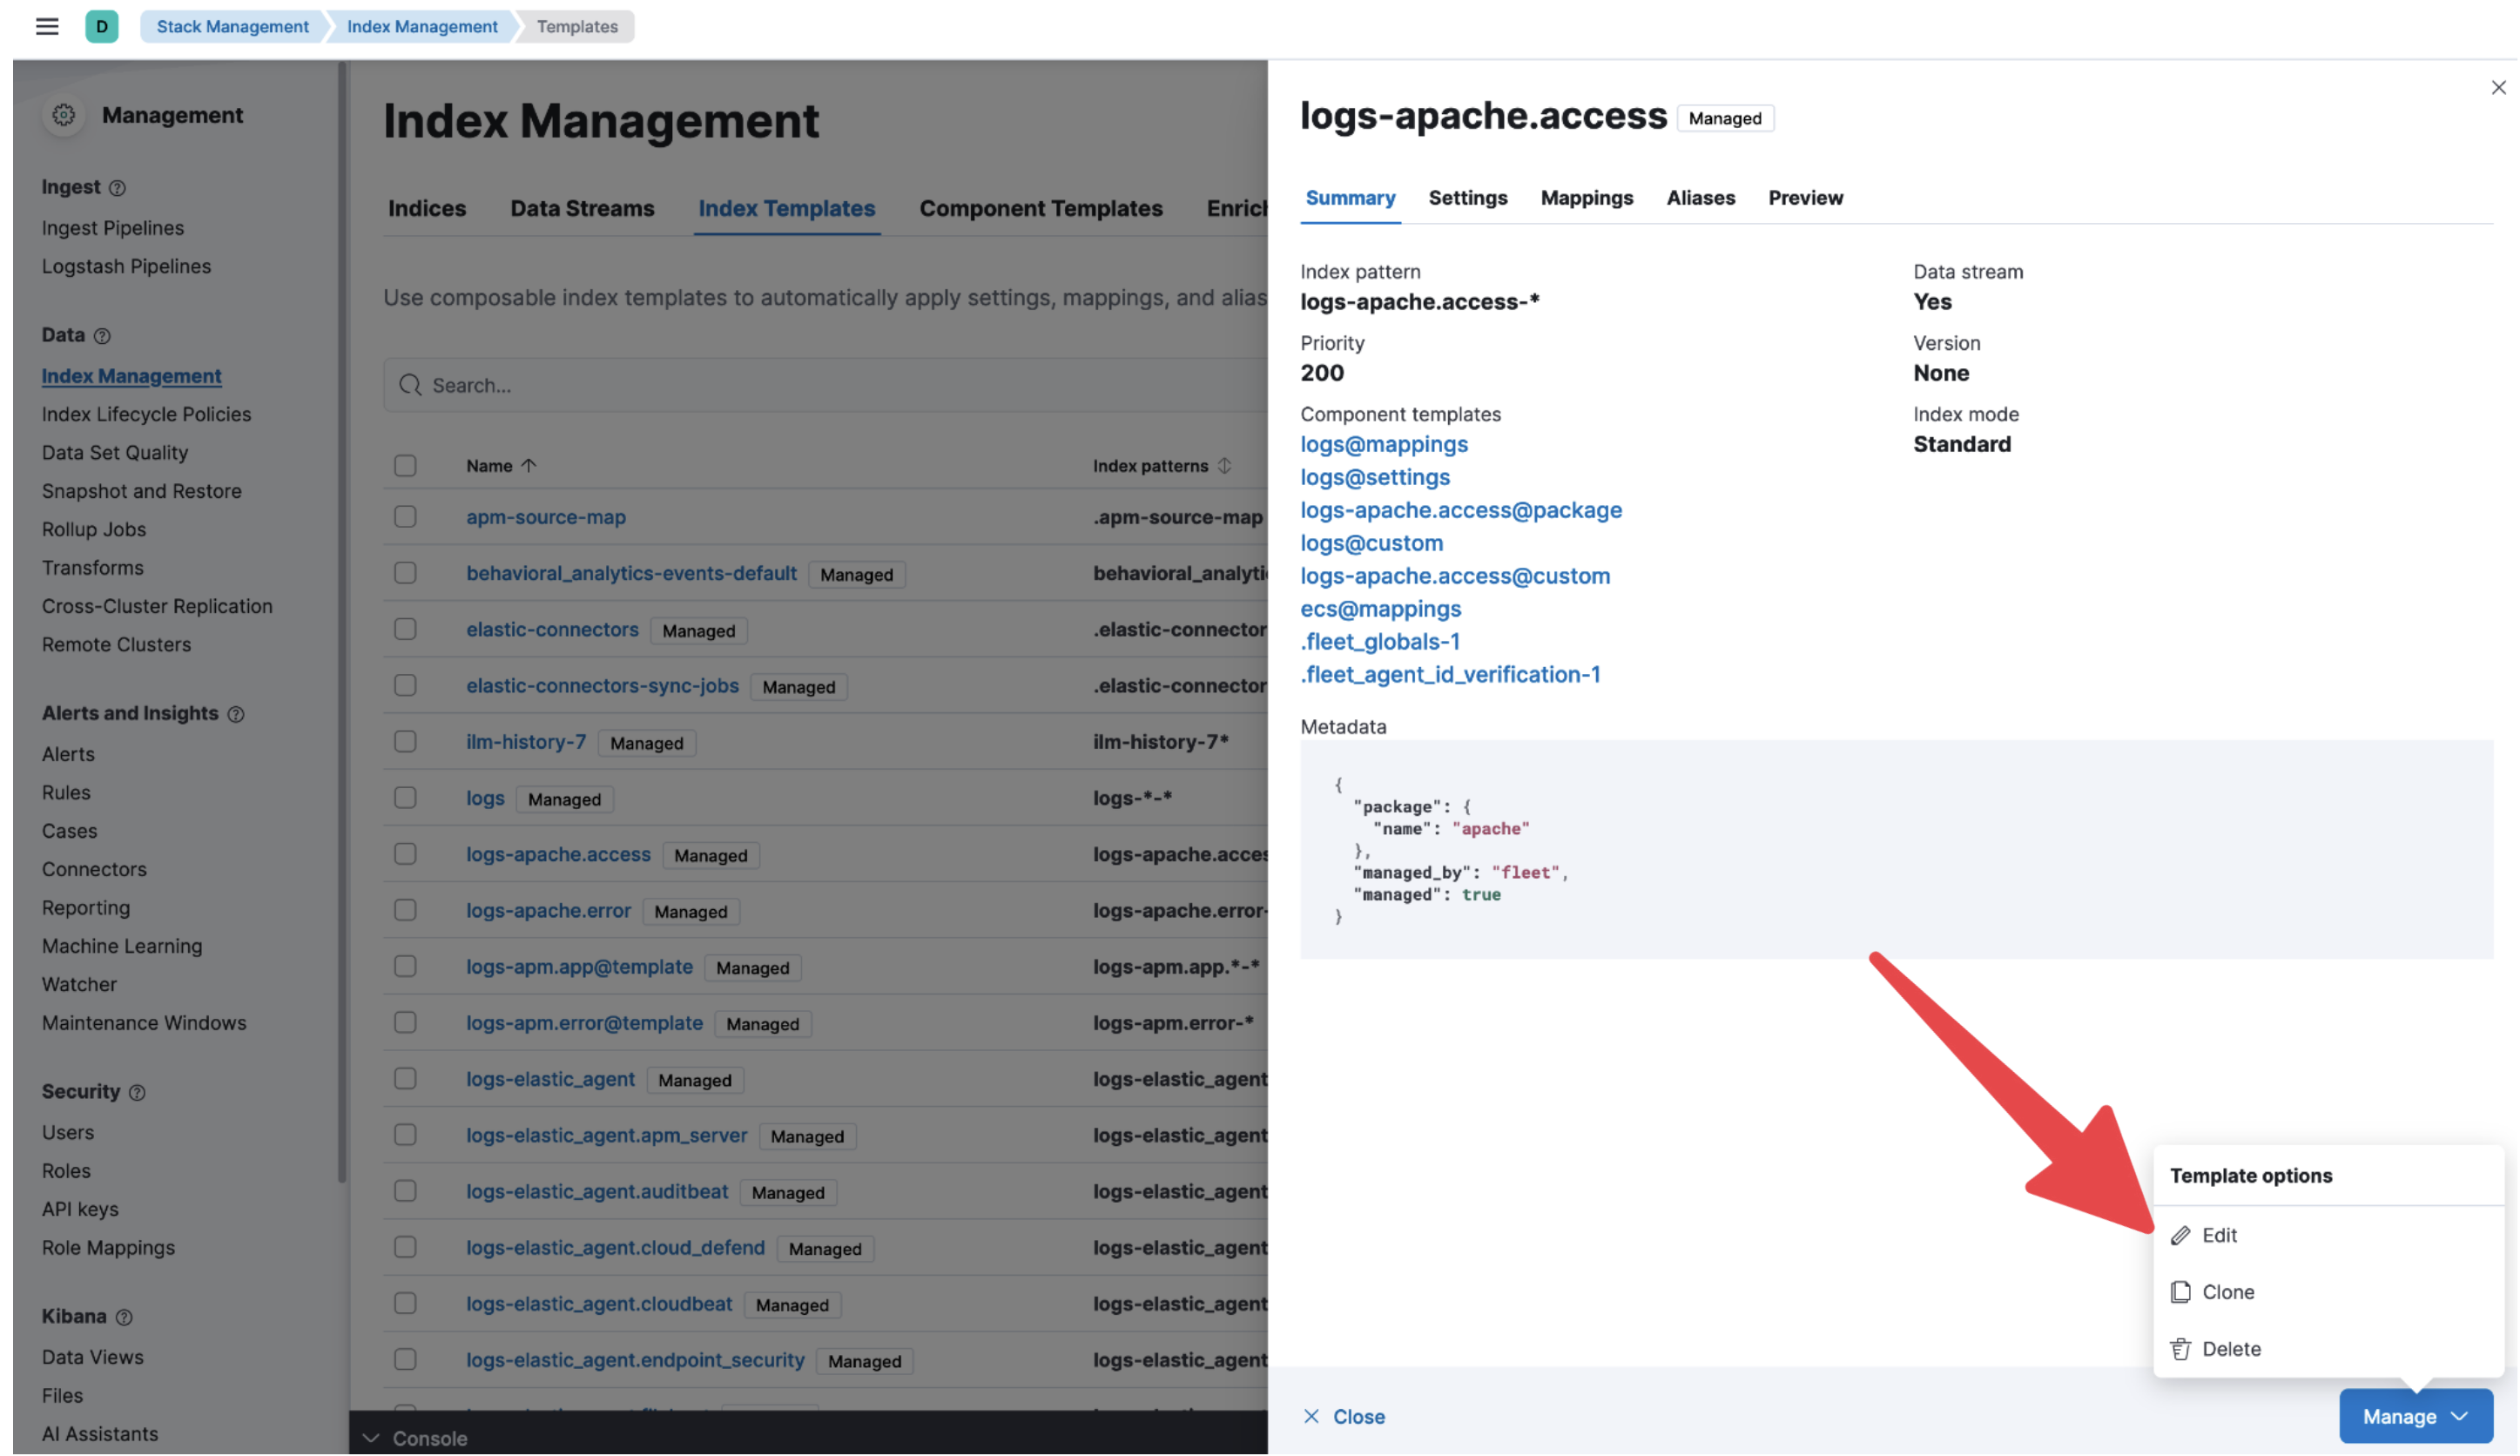Click the Management gear icon

(64, 115)
